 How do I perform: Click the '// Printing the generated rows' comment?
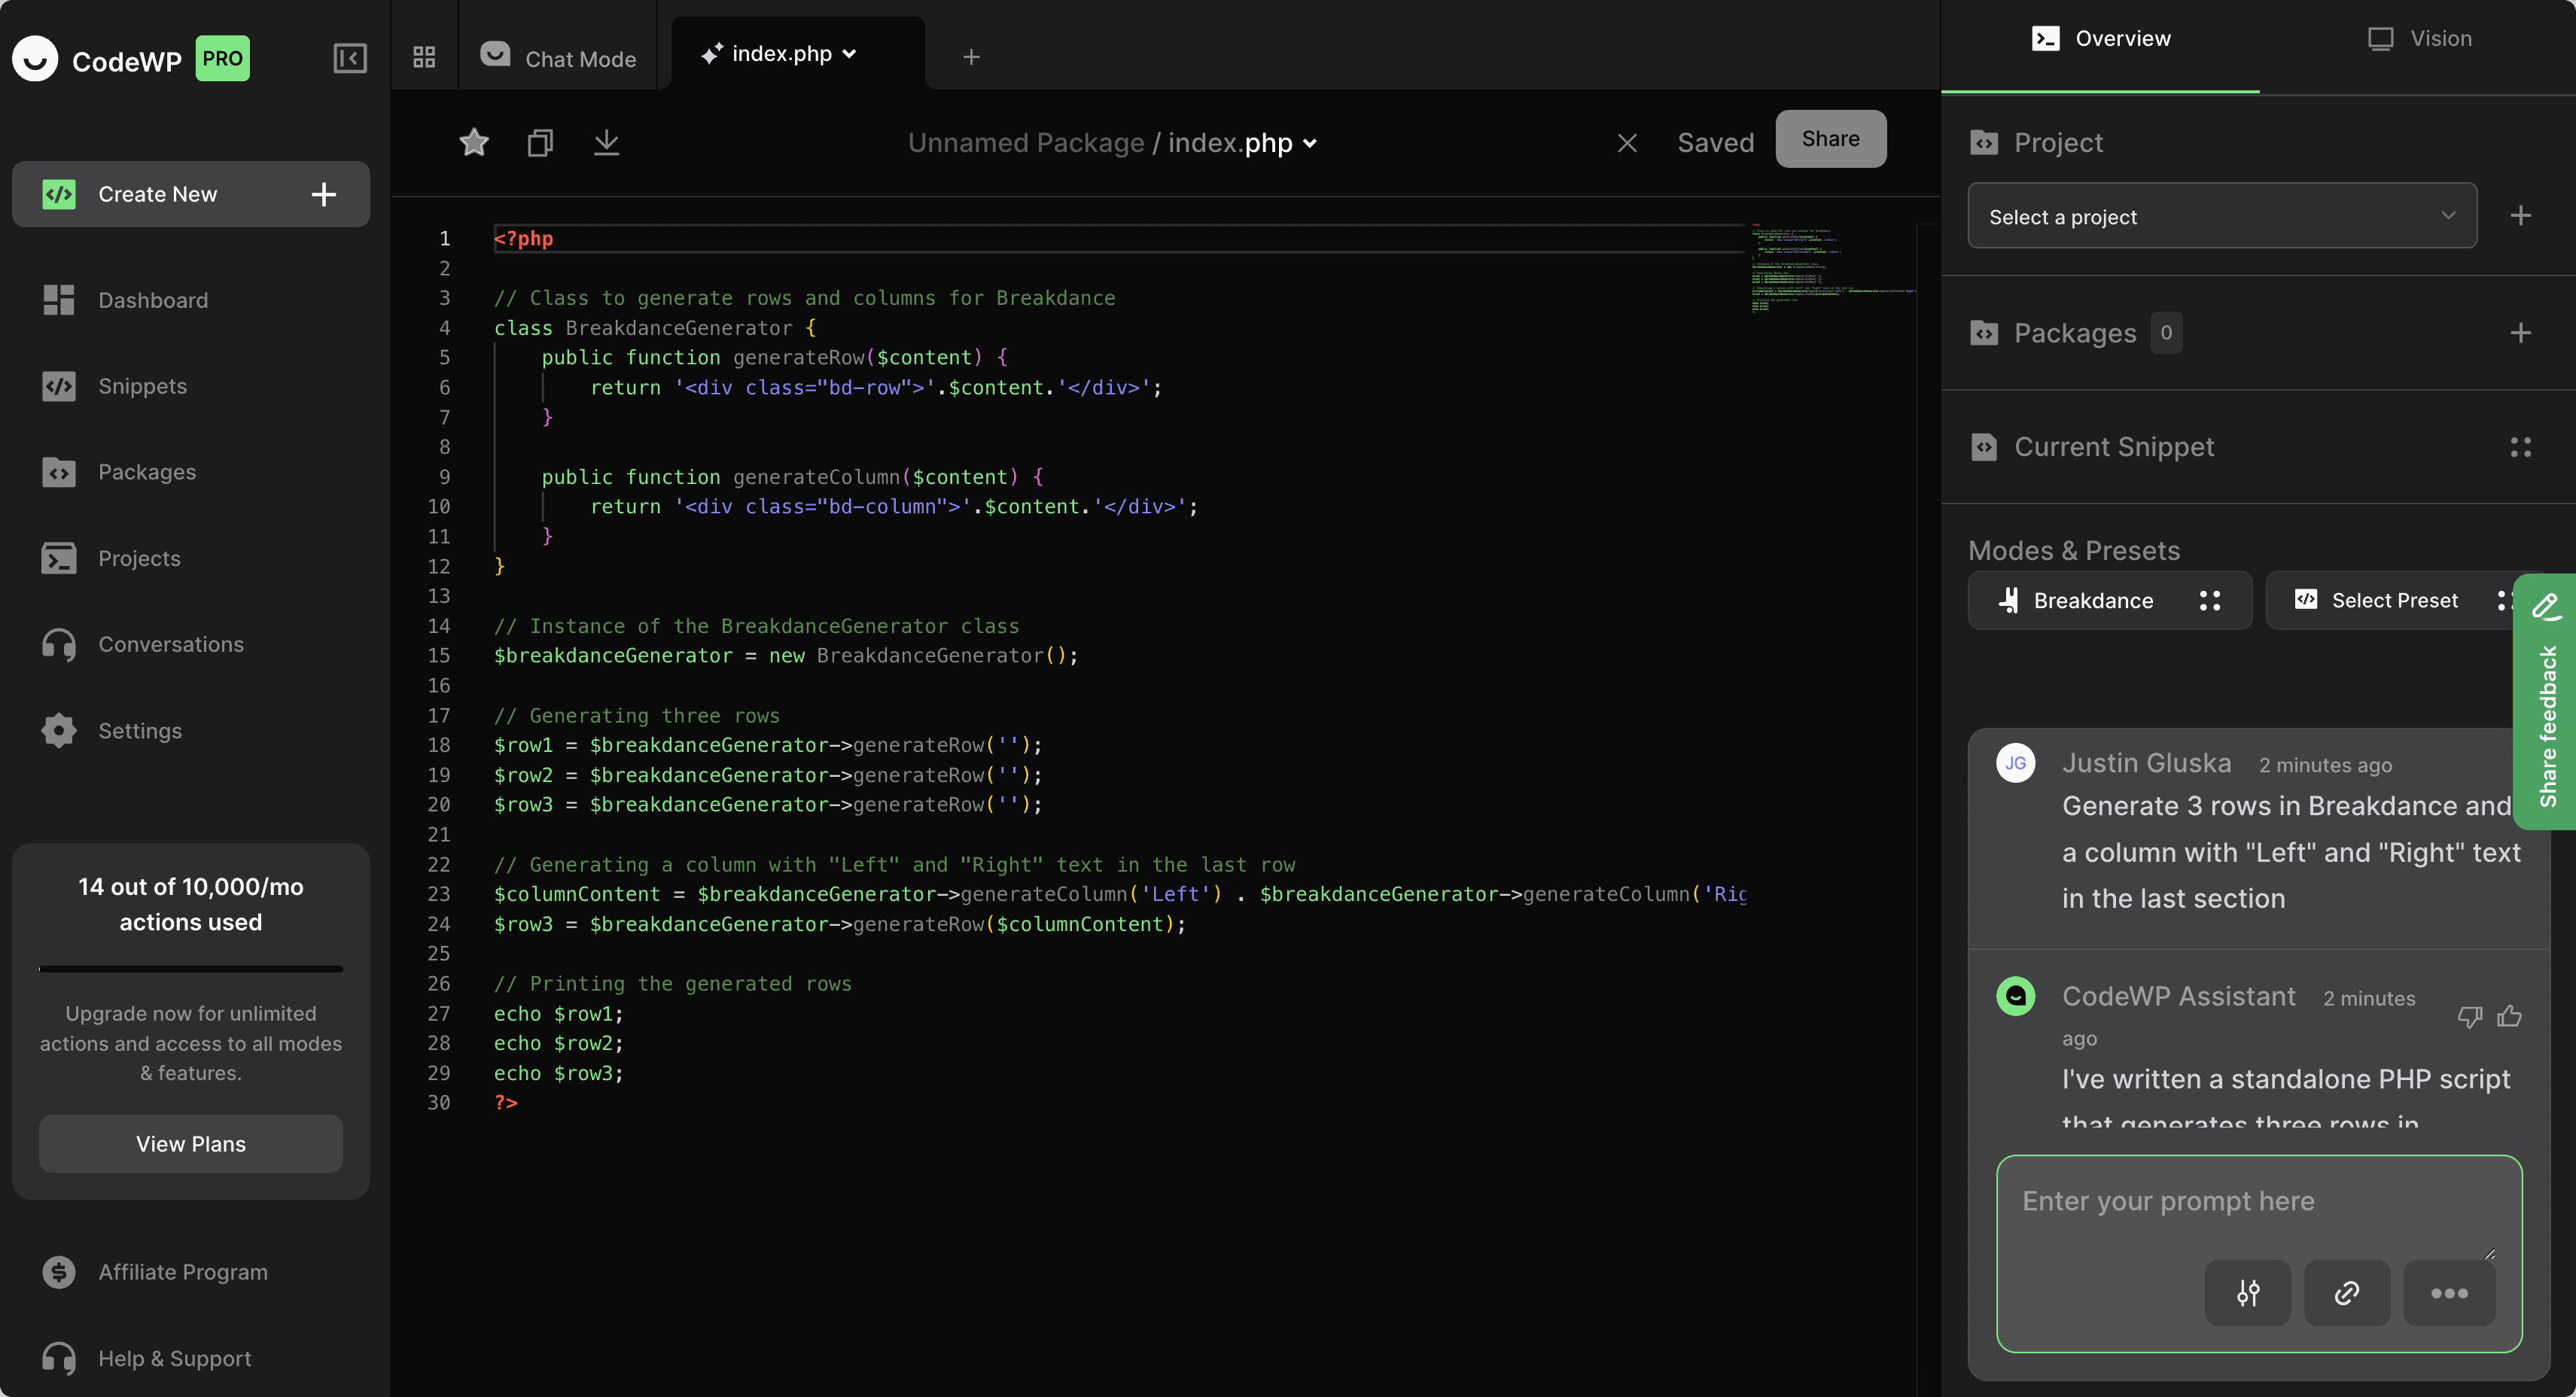(x=673, y=984)
